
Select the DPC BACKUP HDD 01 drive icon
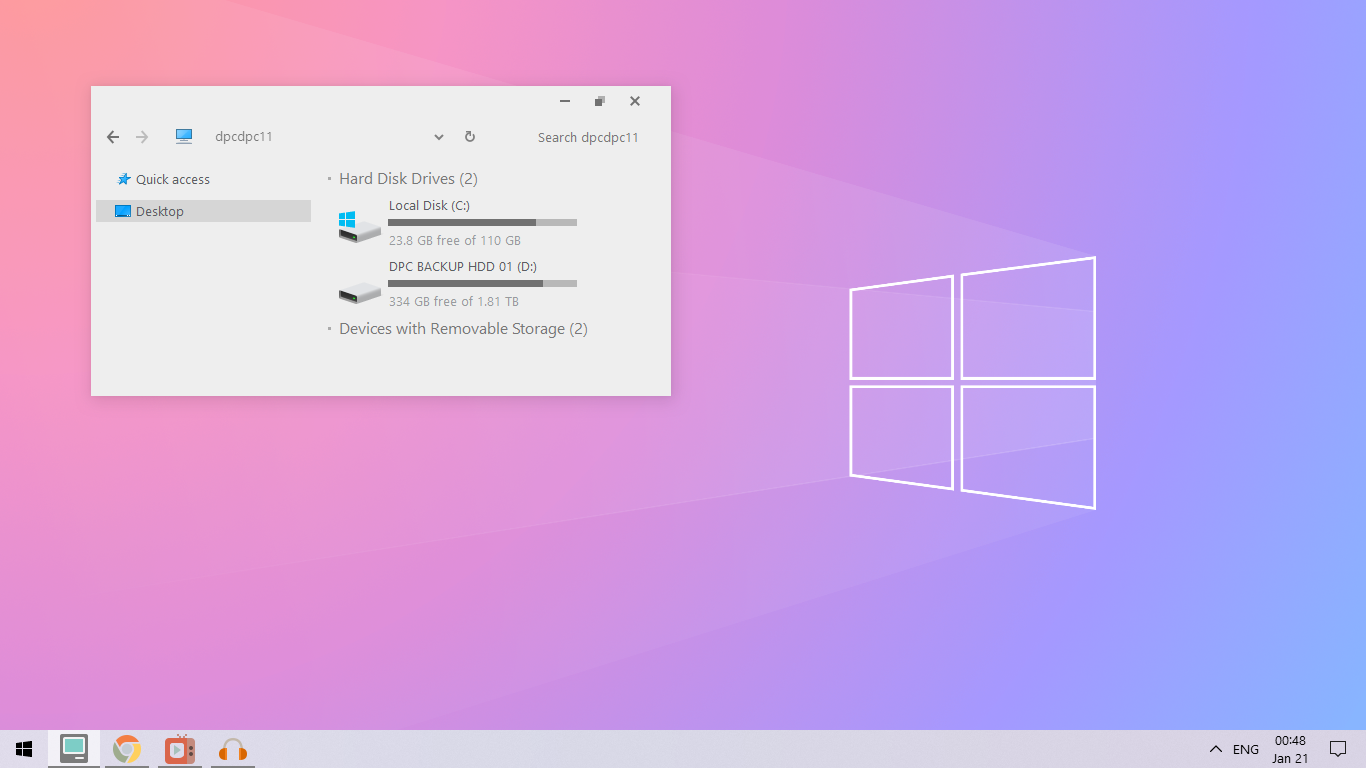tap(359, 293)
